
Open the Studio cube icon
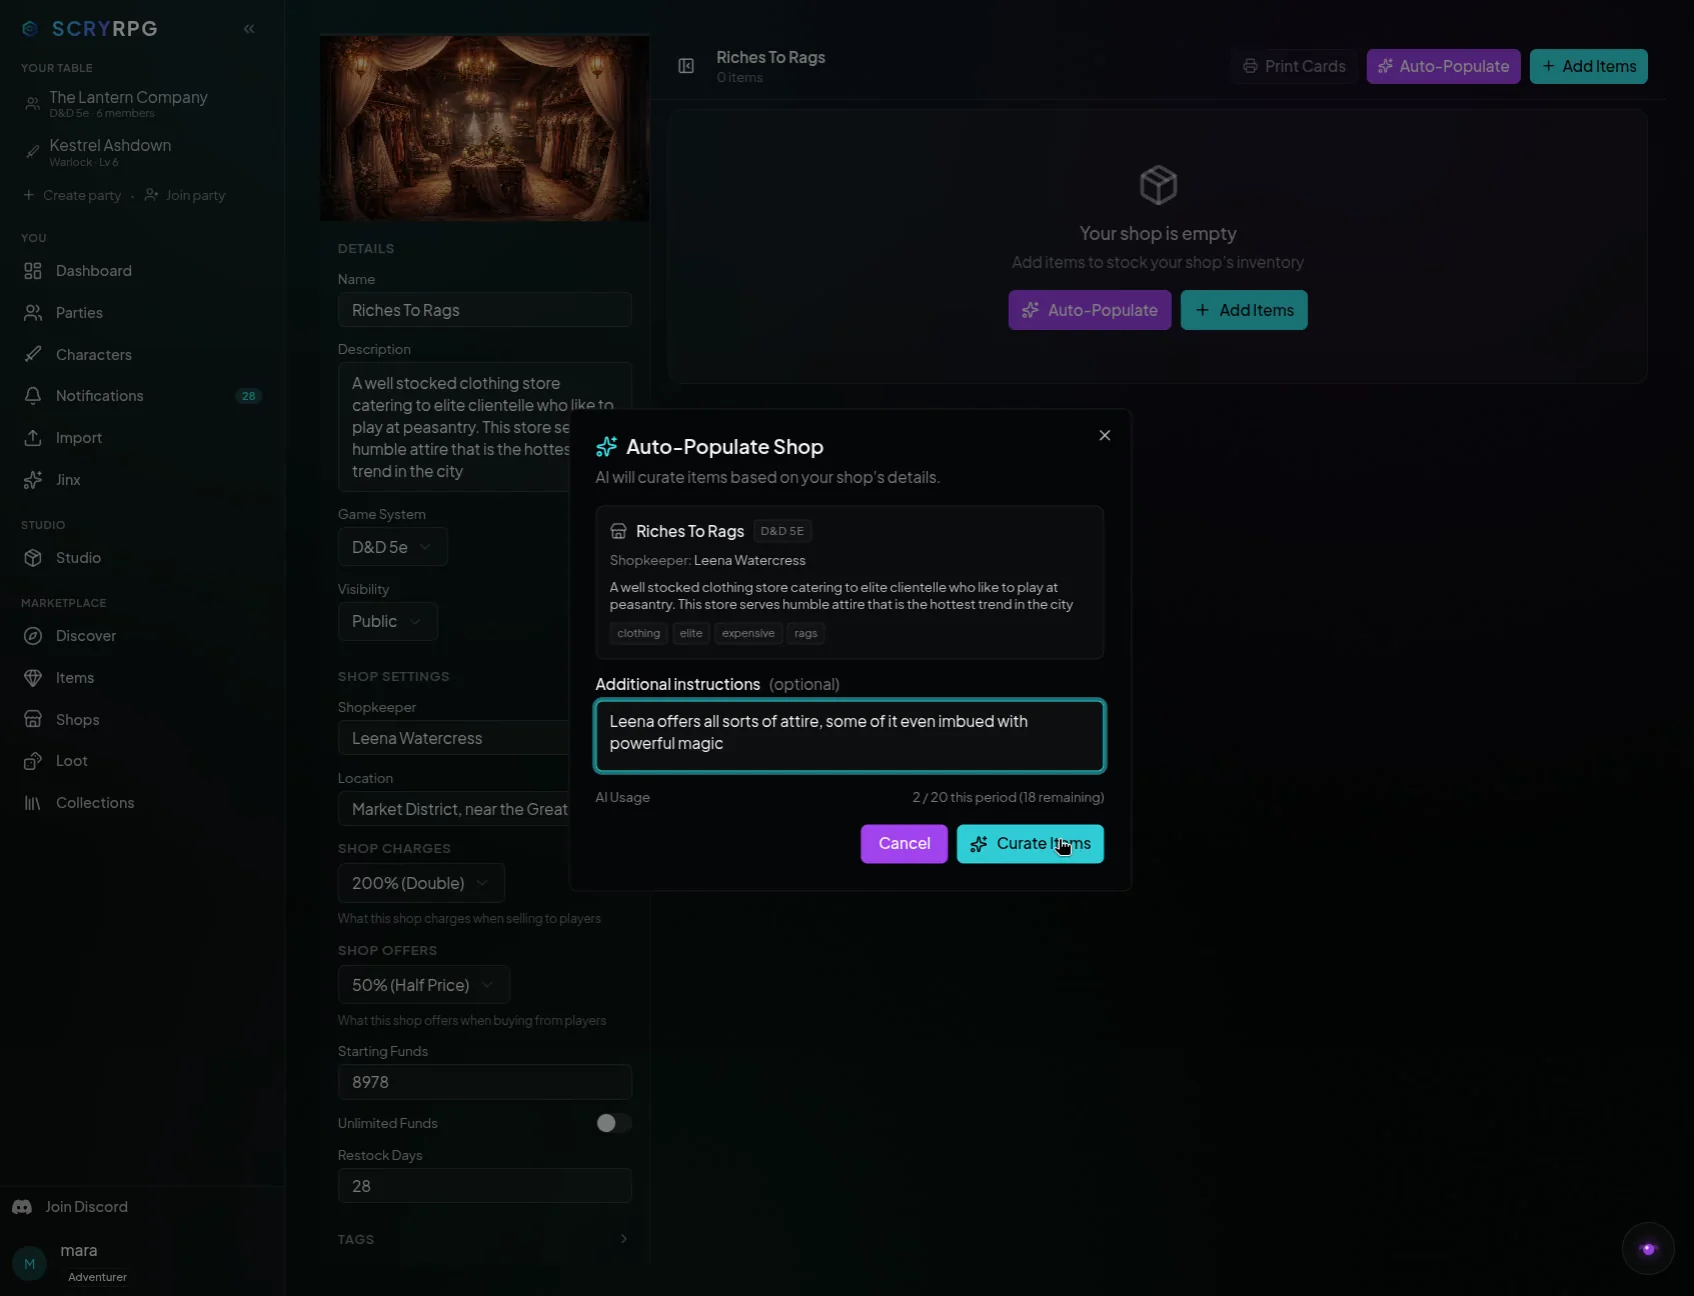(x=33, y=558)
